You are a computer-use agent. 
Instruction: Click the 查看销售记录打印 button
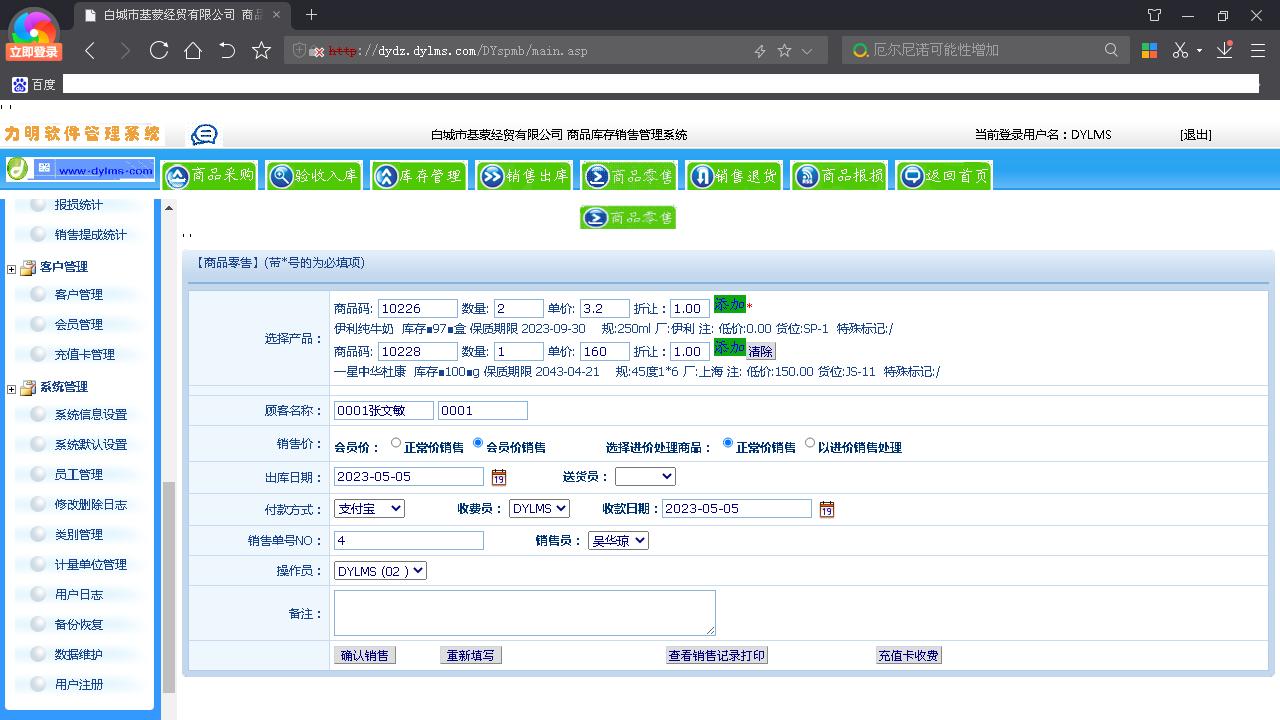pyautogui.click(x=717, y=656)
